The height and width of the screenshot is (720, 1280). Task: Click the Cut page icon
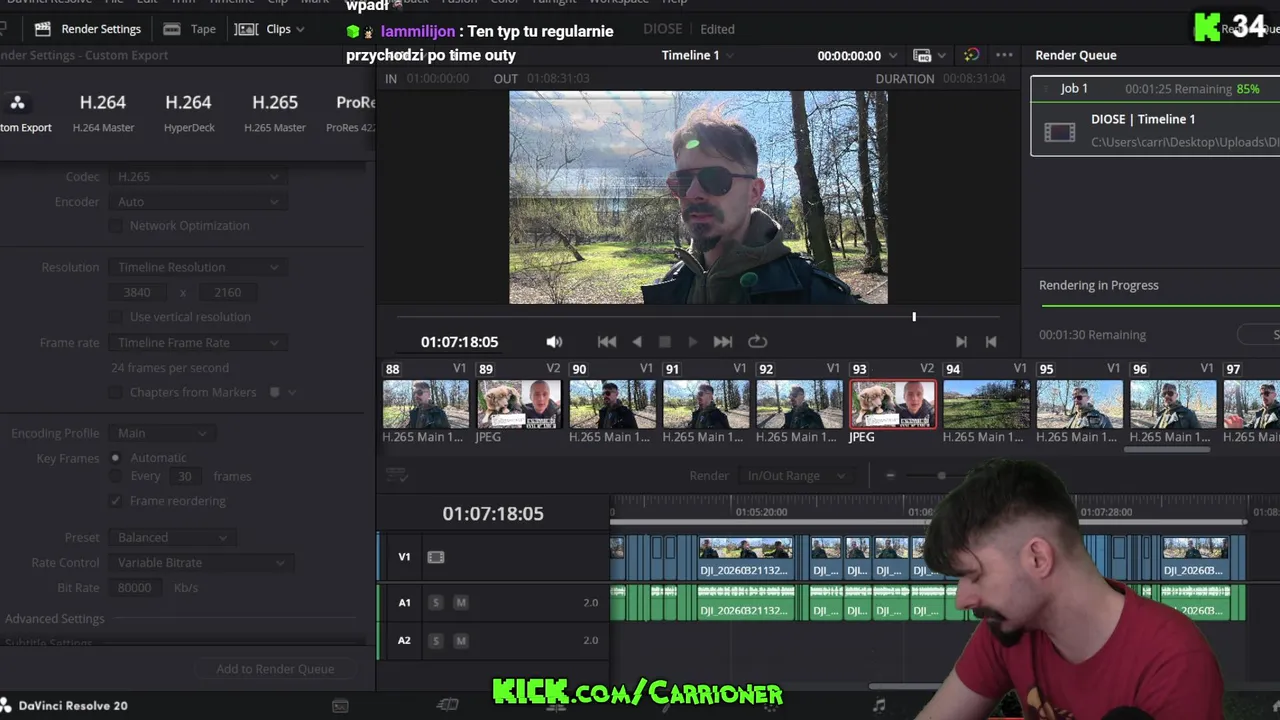pos(448,705)
